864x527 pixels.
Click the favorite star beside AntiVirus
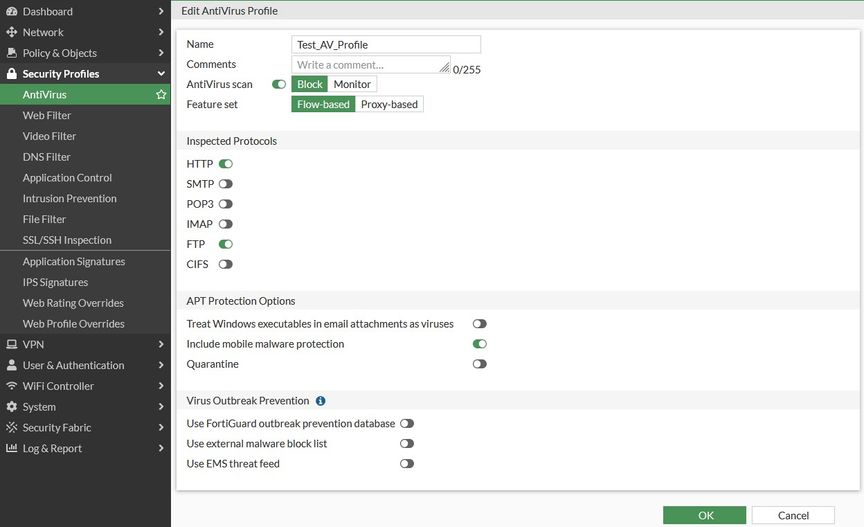161,95
